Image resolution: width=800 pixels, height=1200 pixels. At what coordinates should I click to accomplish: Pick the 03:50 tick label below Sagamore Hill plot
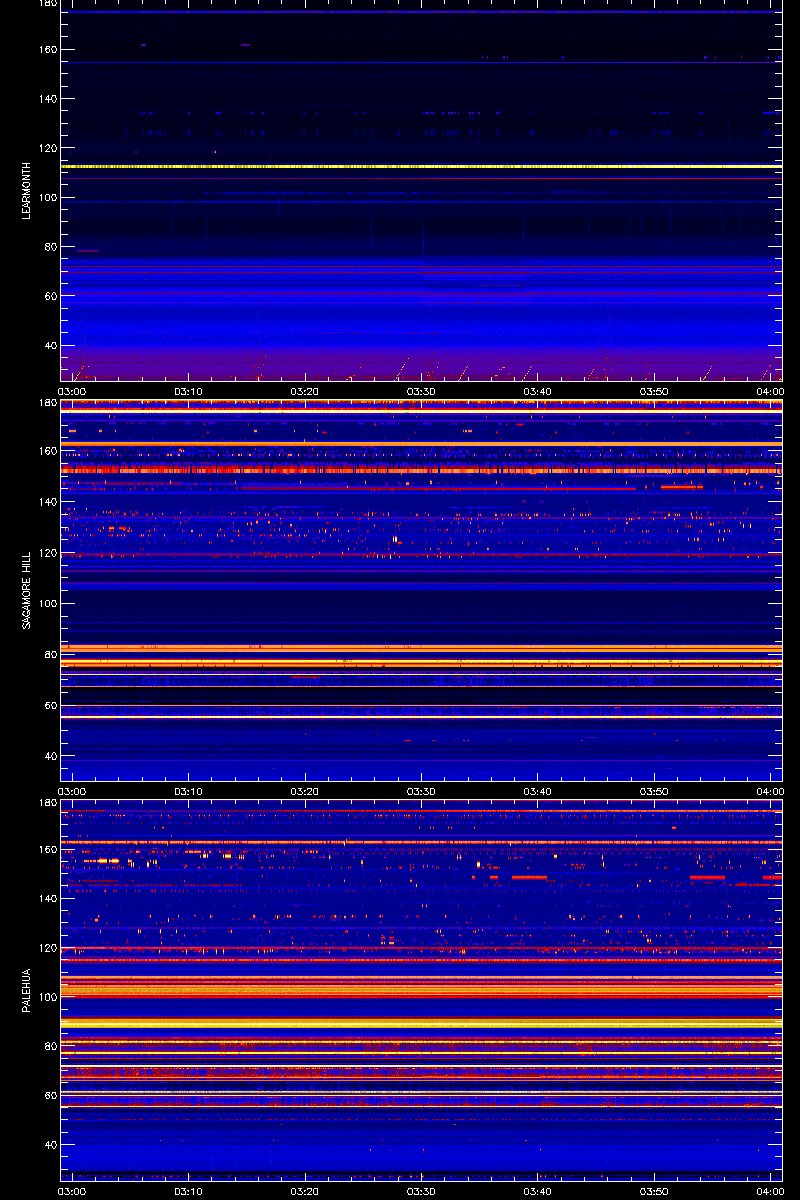click(653, 791)
